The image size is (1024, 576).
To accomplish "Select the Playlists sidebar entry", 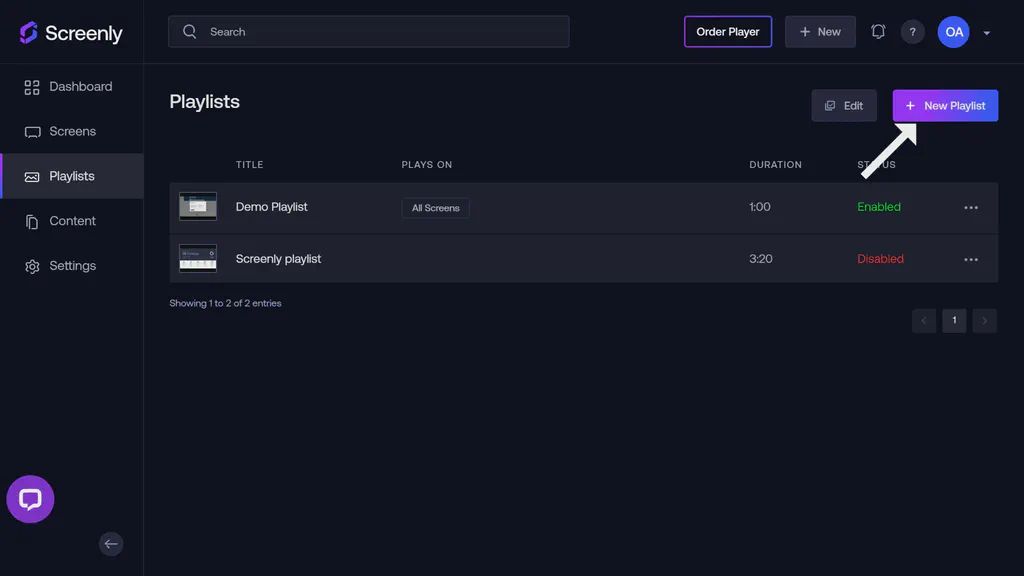I will coord(72,176).
